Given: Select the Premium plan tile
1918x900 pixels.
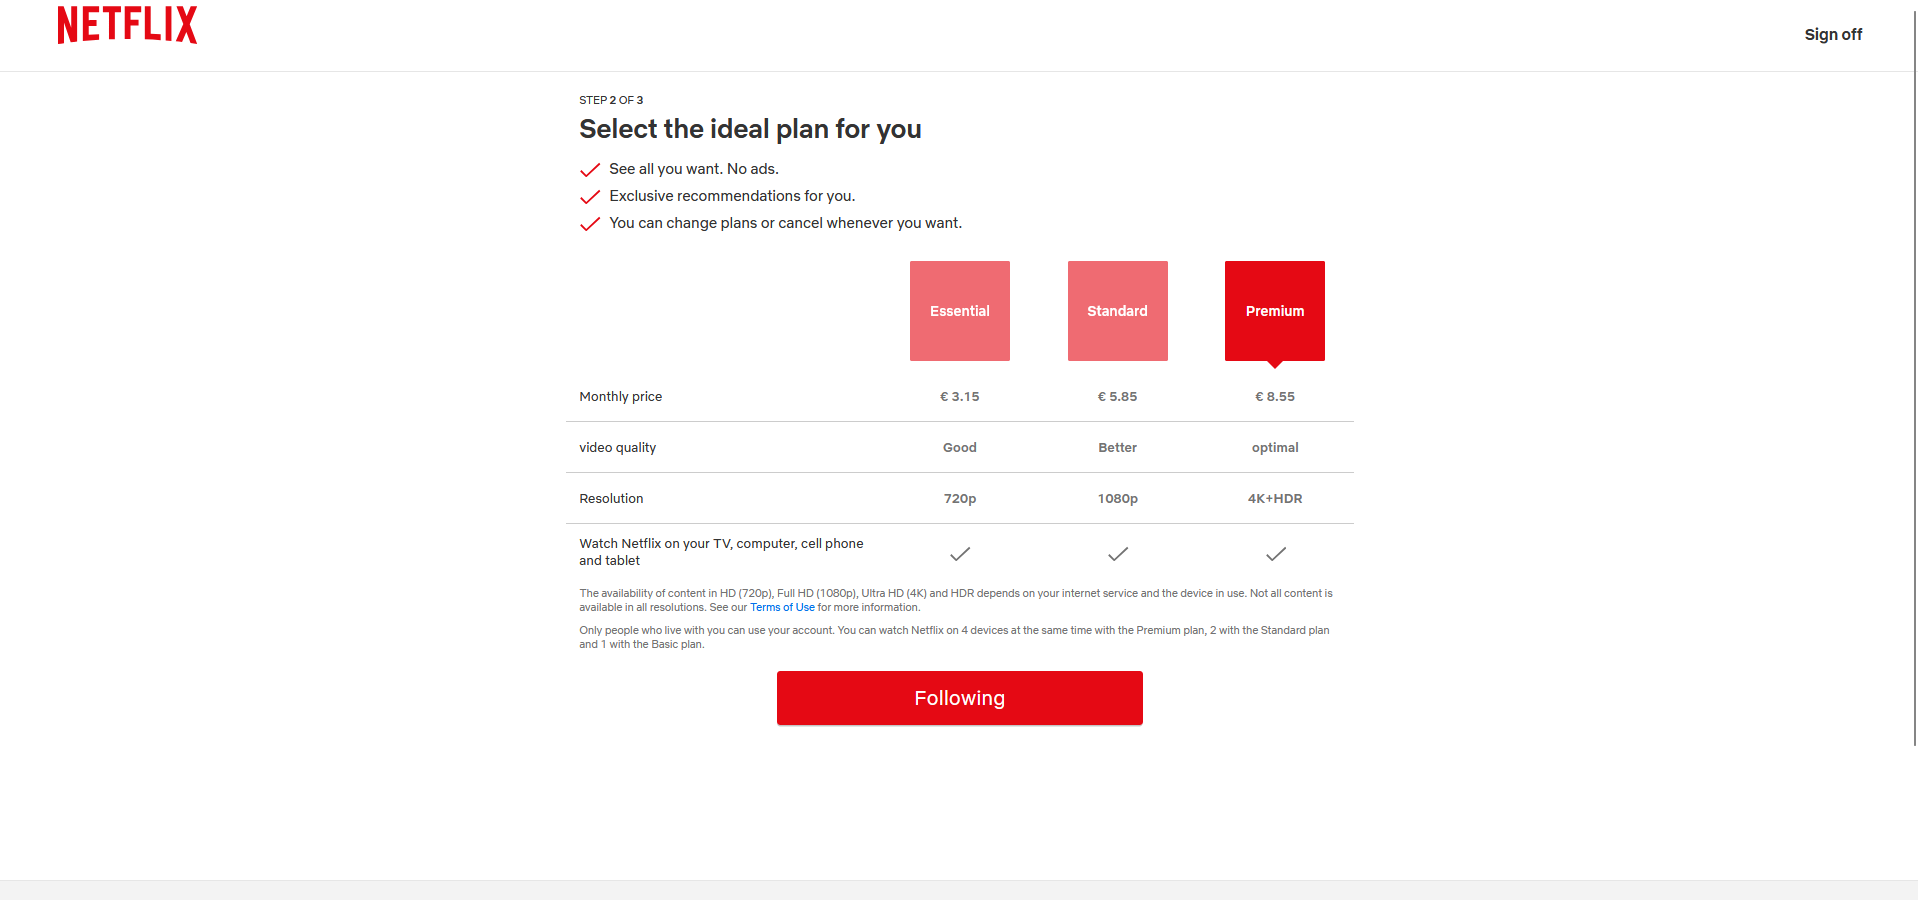Looking at the screenshot, I should click(1275, 311).
